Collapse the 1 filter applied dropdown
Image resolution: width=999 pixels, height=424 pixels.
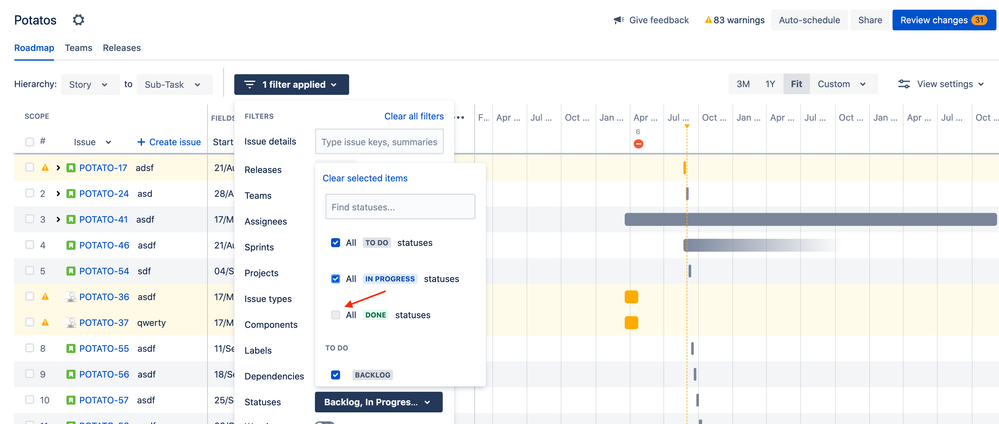tap(291, 84)
